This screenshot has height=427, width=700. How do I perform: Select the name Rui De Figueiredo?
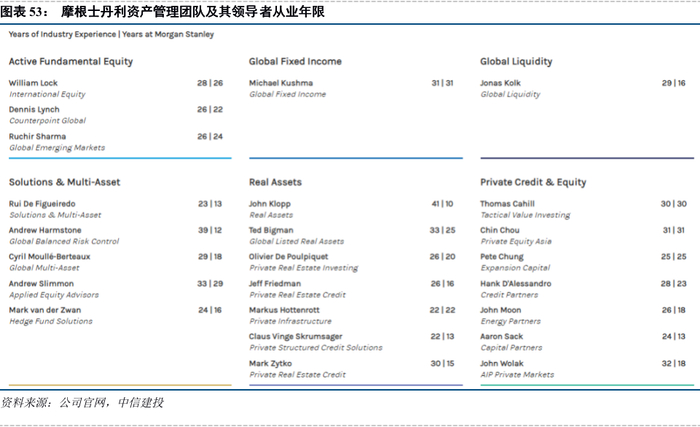(42, 204)
